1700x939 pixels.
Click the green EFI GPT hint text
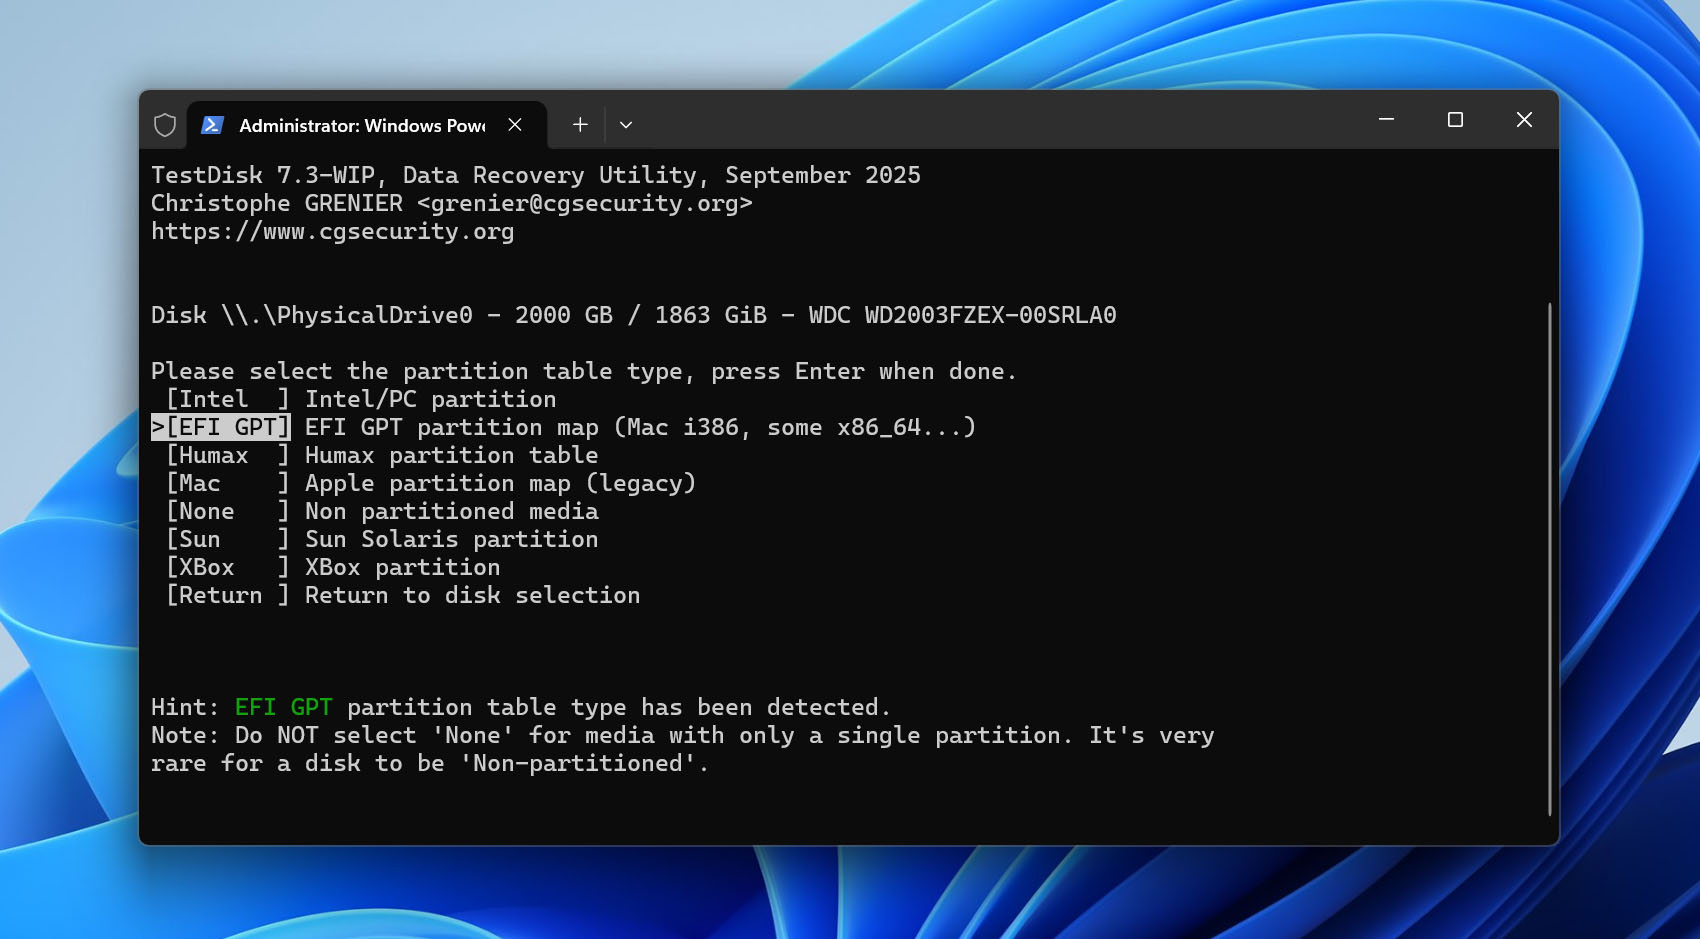click(x=284, y=707)
